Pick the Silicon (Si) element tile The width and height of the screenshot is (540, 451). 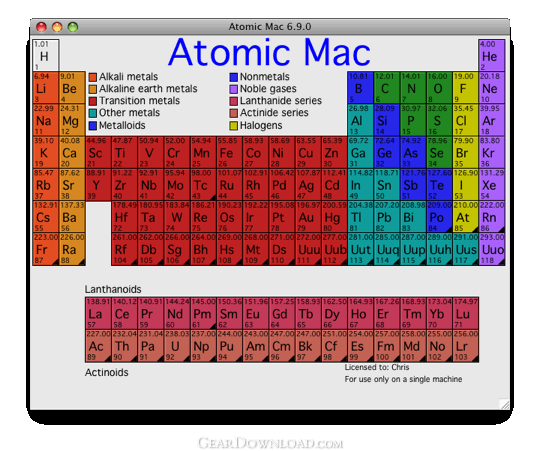386,120
